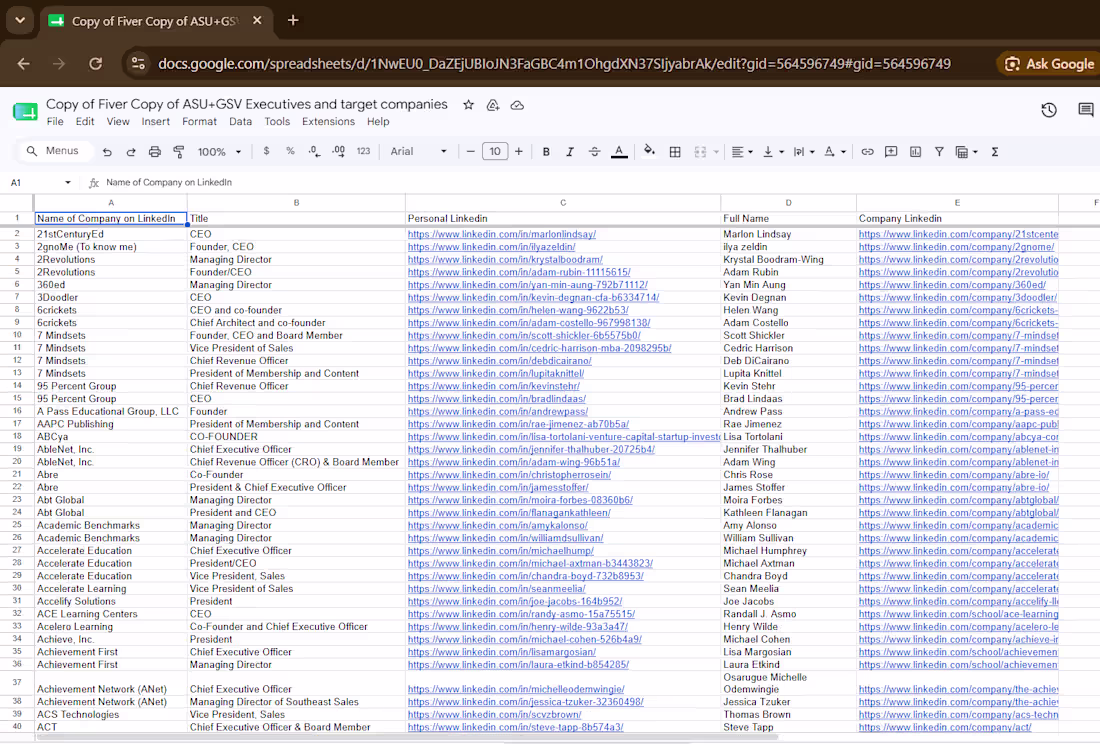The image size is (1100, 744).
Task: Click the Print icon
Action: click(155, 151)
